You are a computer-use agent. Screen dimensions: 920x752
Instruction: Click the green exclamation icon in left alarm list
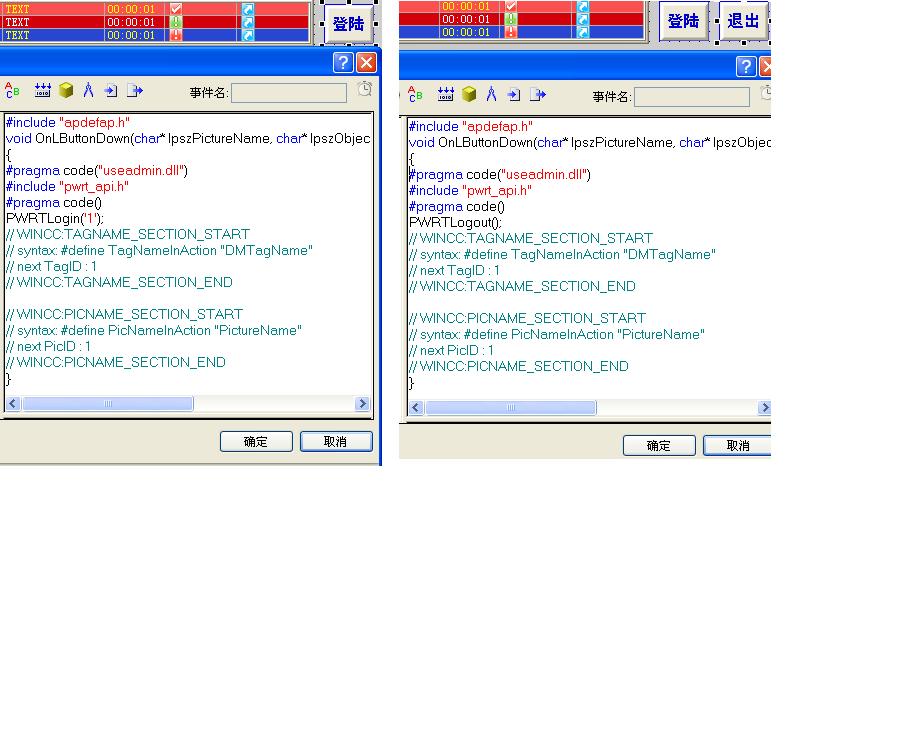(x=176, y=22)
